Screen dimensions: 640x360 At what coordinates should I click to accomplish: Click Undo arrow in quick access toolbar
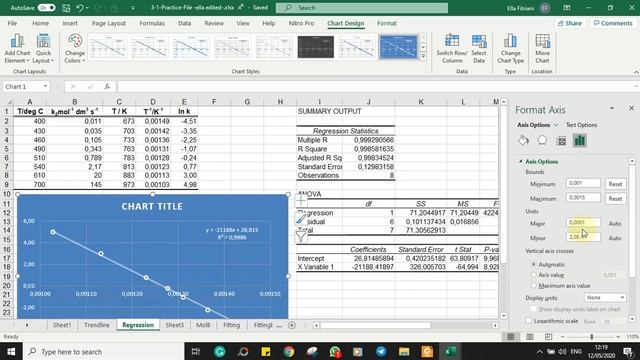(x=80, y=8)
